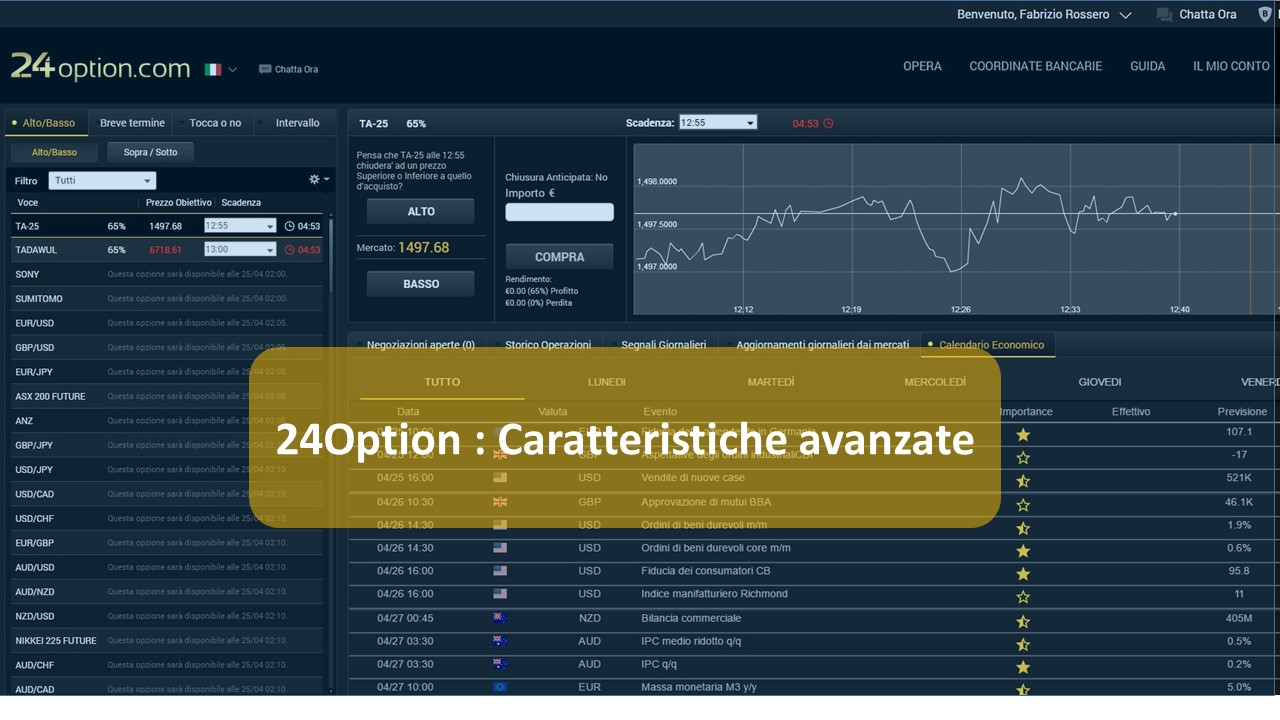
Task: Open COORDINATE BANCARIE in the top menu
Action: coord(1035,66)
